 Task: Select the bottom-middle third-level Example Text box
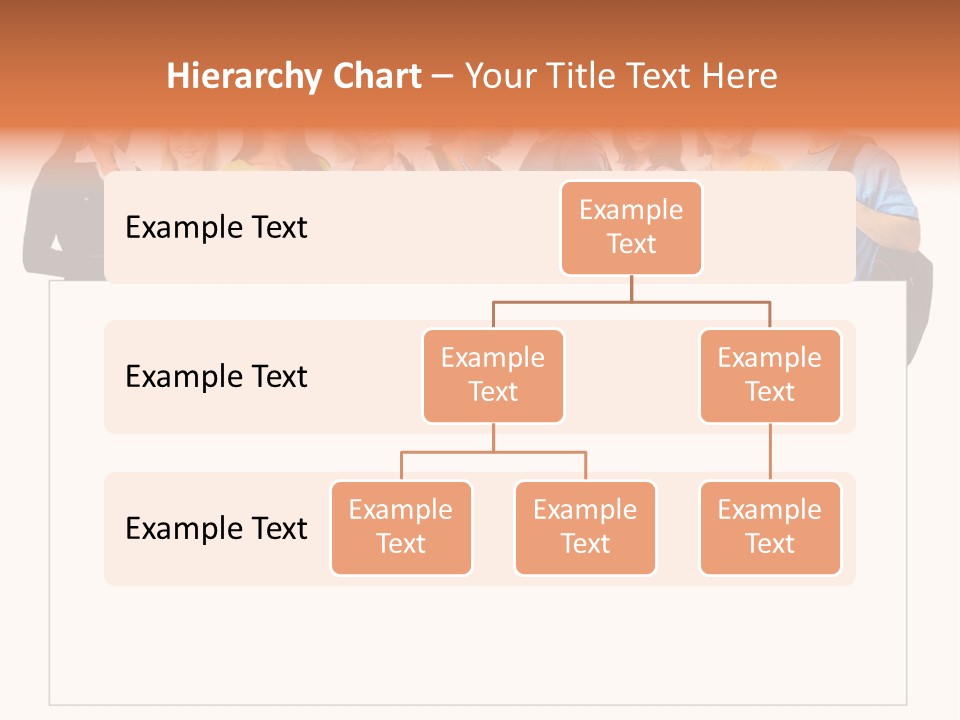585,527
